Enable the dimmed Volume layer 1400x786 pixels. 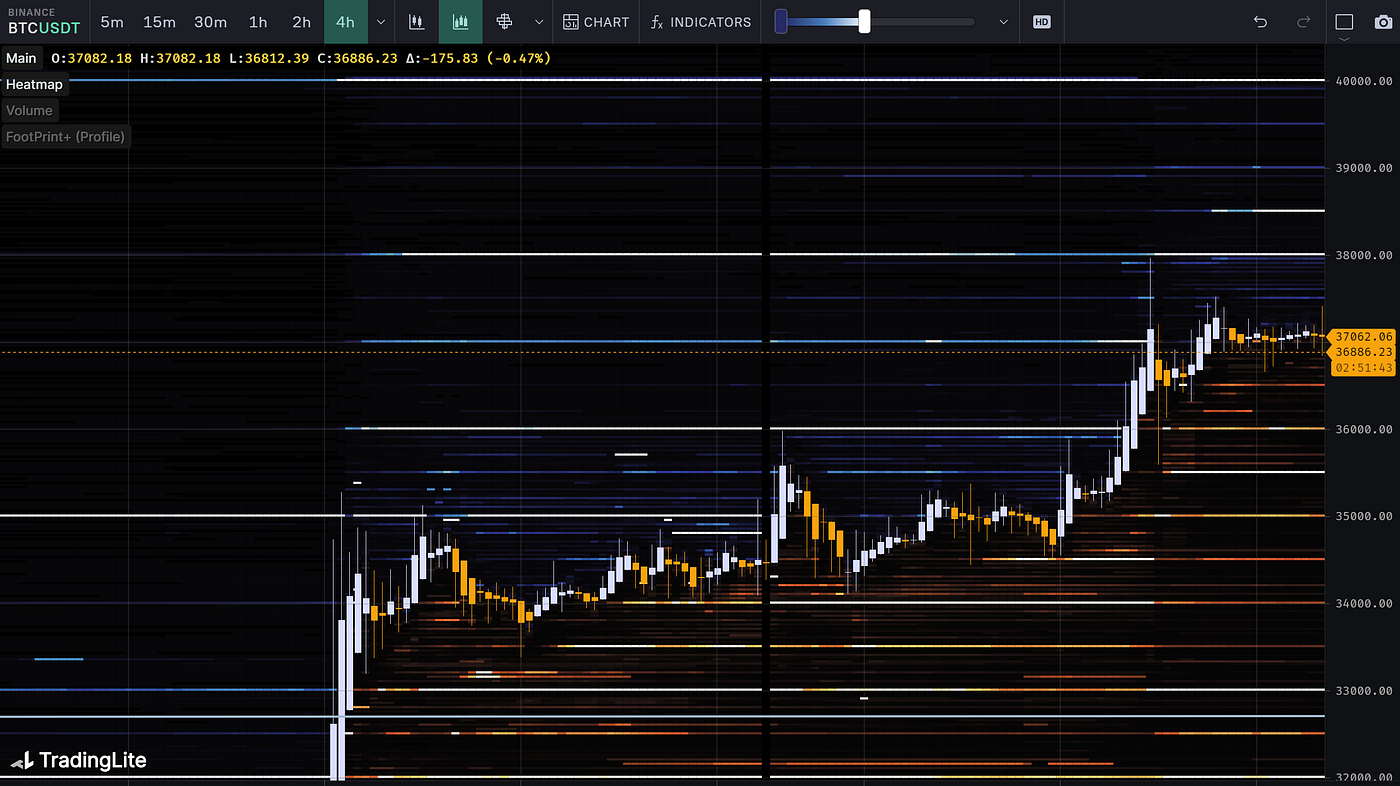29,110
